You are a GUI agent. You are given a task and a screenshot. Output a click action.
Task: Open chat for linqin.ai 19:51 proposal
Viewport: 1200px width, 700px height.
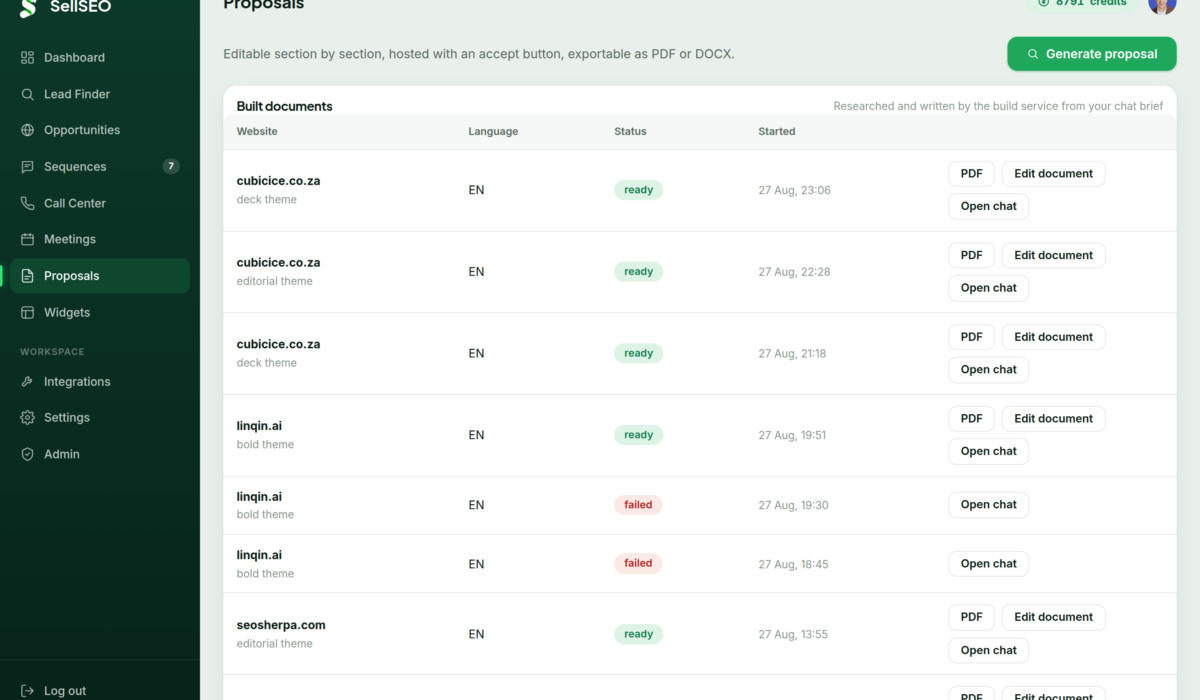pos(988,451)
